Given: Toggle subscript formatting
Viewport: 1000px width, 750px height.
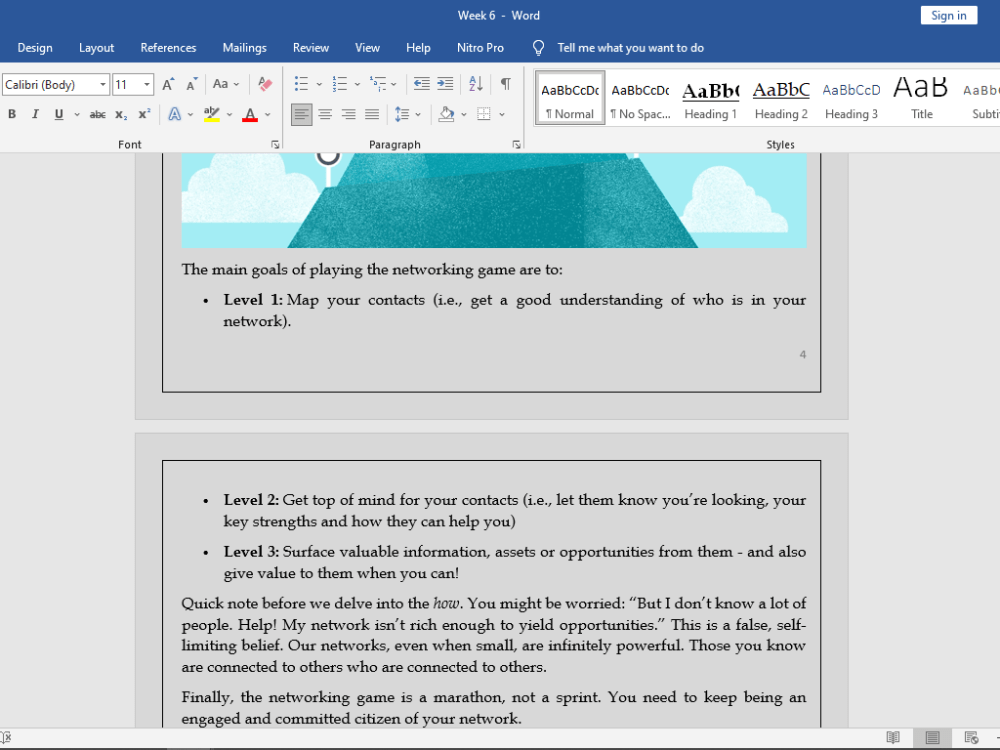Looking at the screenshot, I should 121,114.
